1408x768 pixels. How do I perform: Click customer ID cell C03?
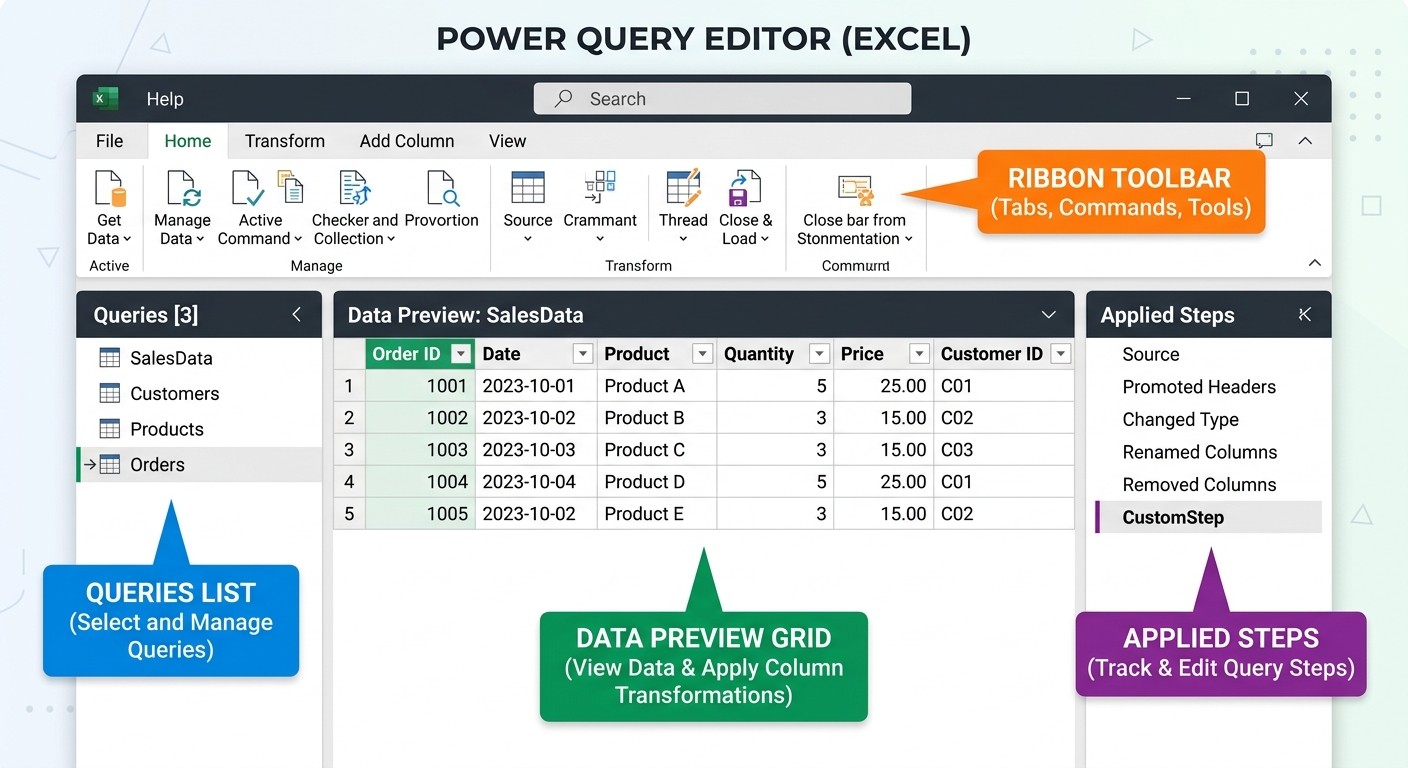(x=1004, y=450)
